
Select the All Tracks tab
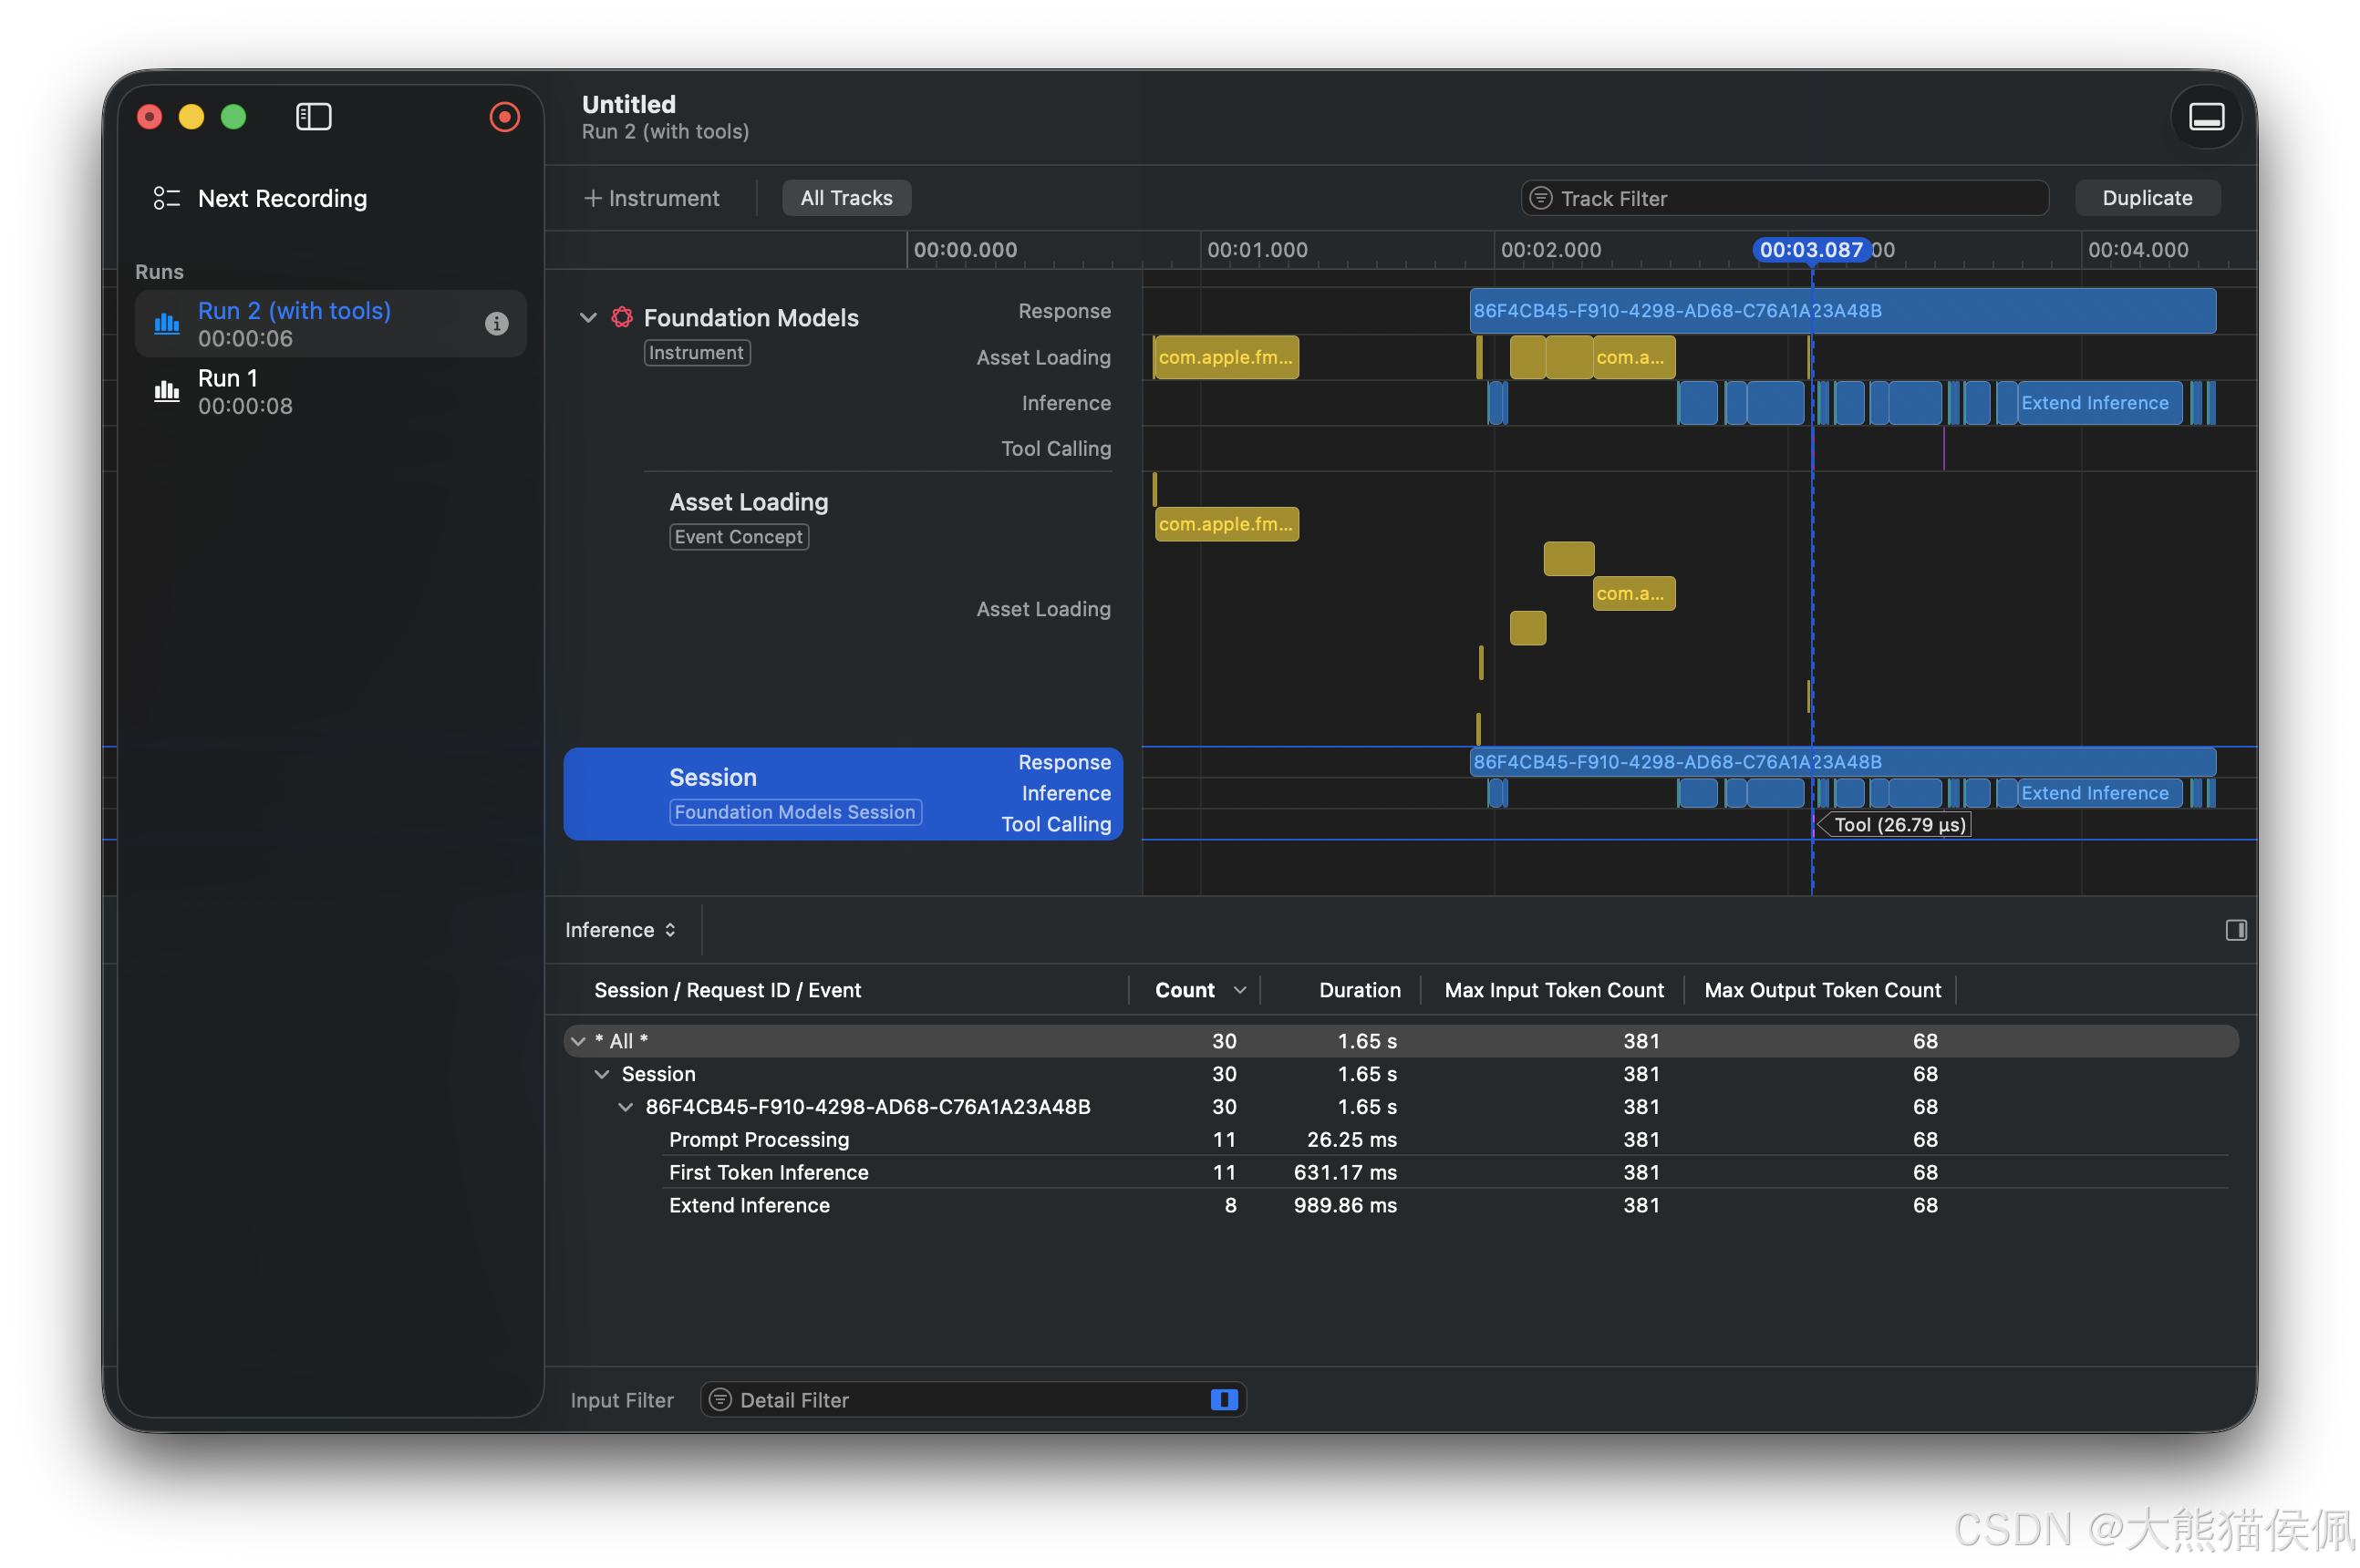coord(845,198)
